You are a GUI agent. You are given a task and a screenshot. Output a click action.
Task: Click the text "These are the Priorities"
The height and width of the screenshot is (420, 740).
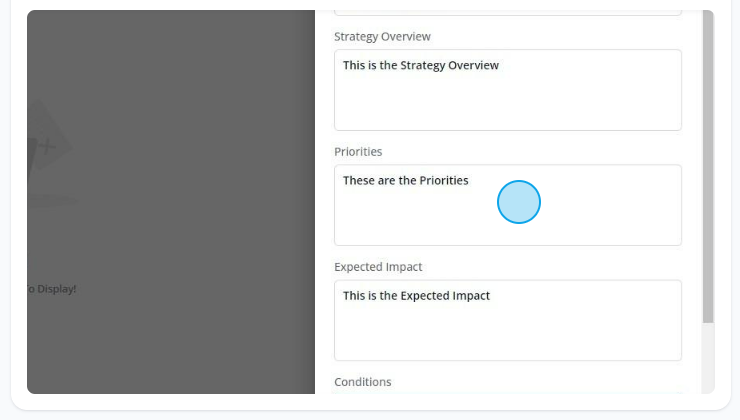406,180
